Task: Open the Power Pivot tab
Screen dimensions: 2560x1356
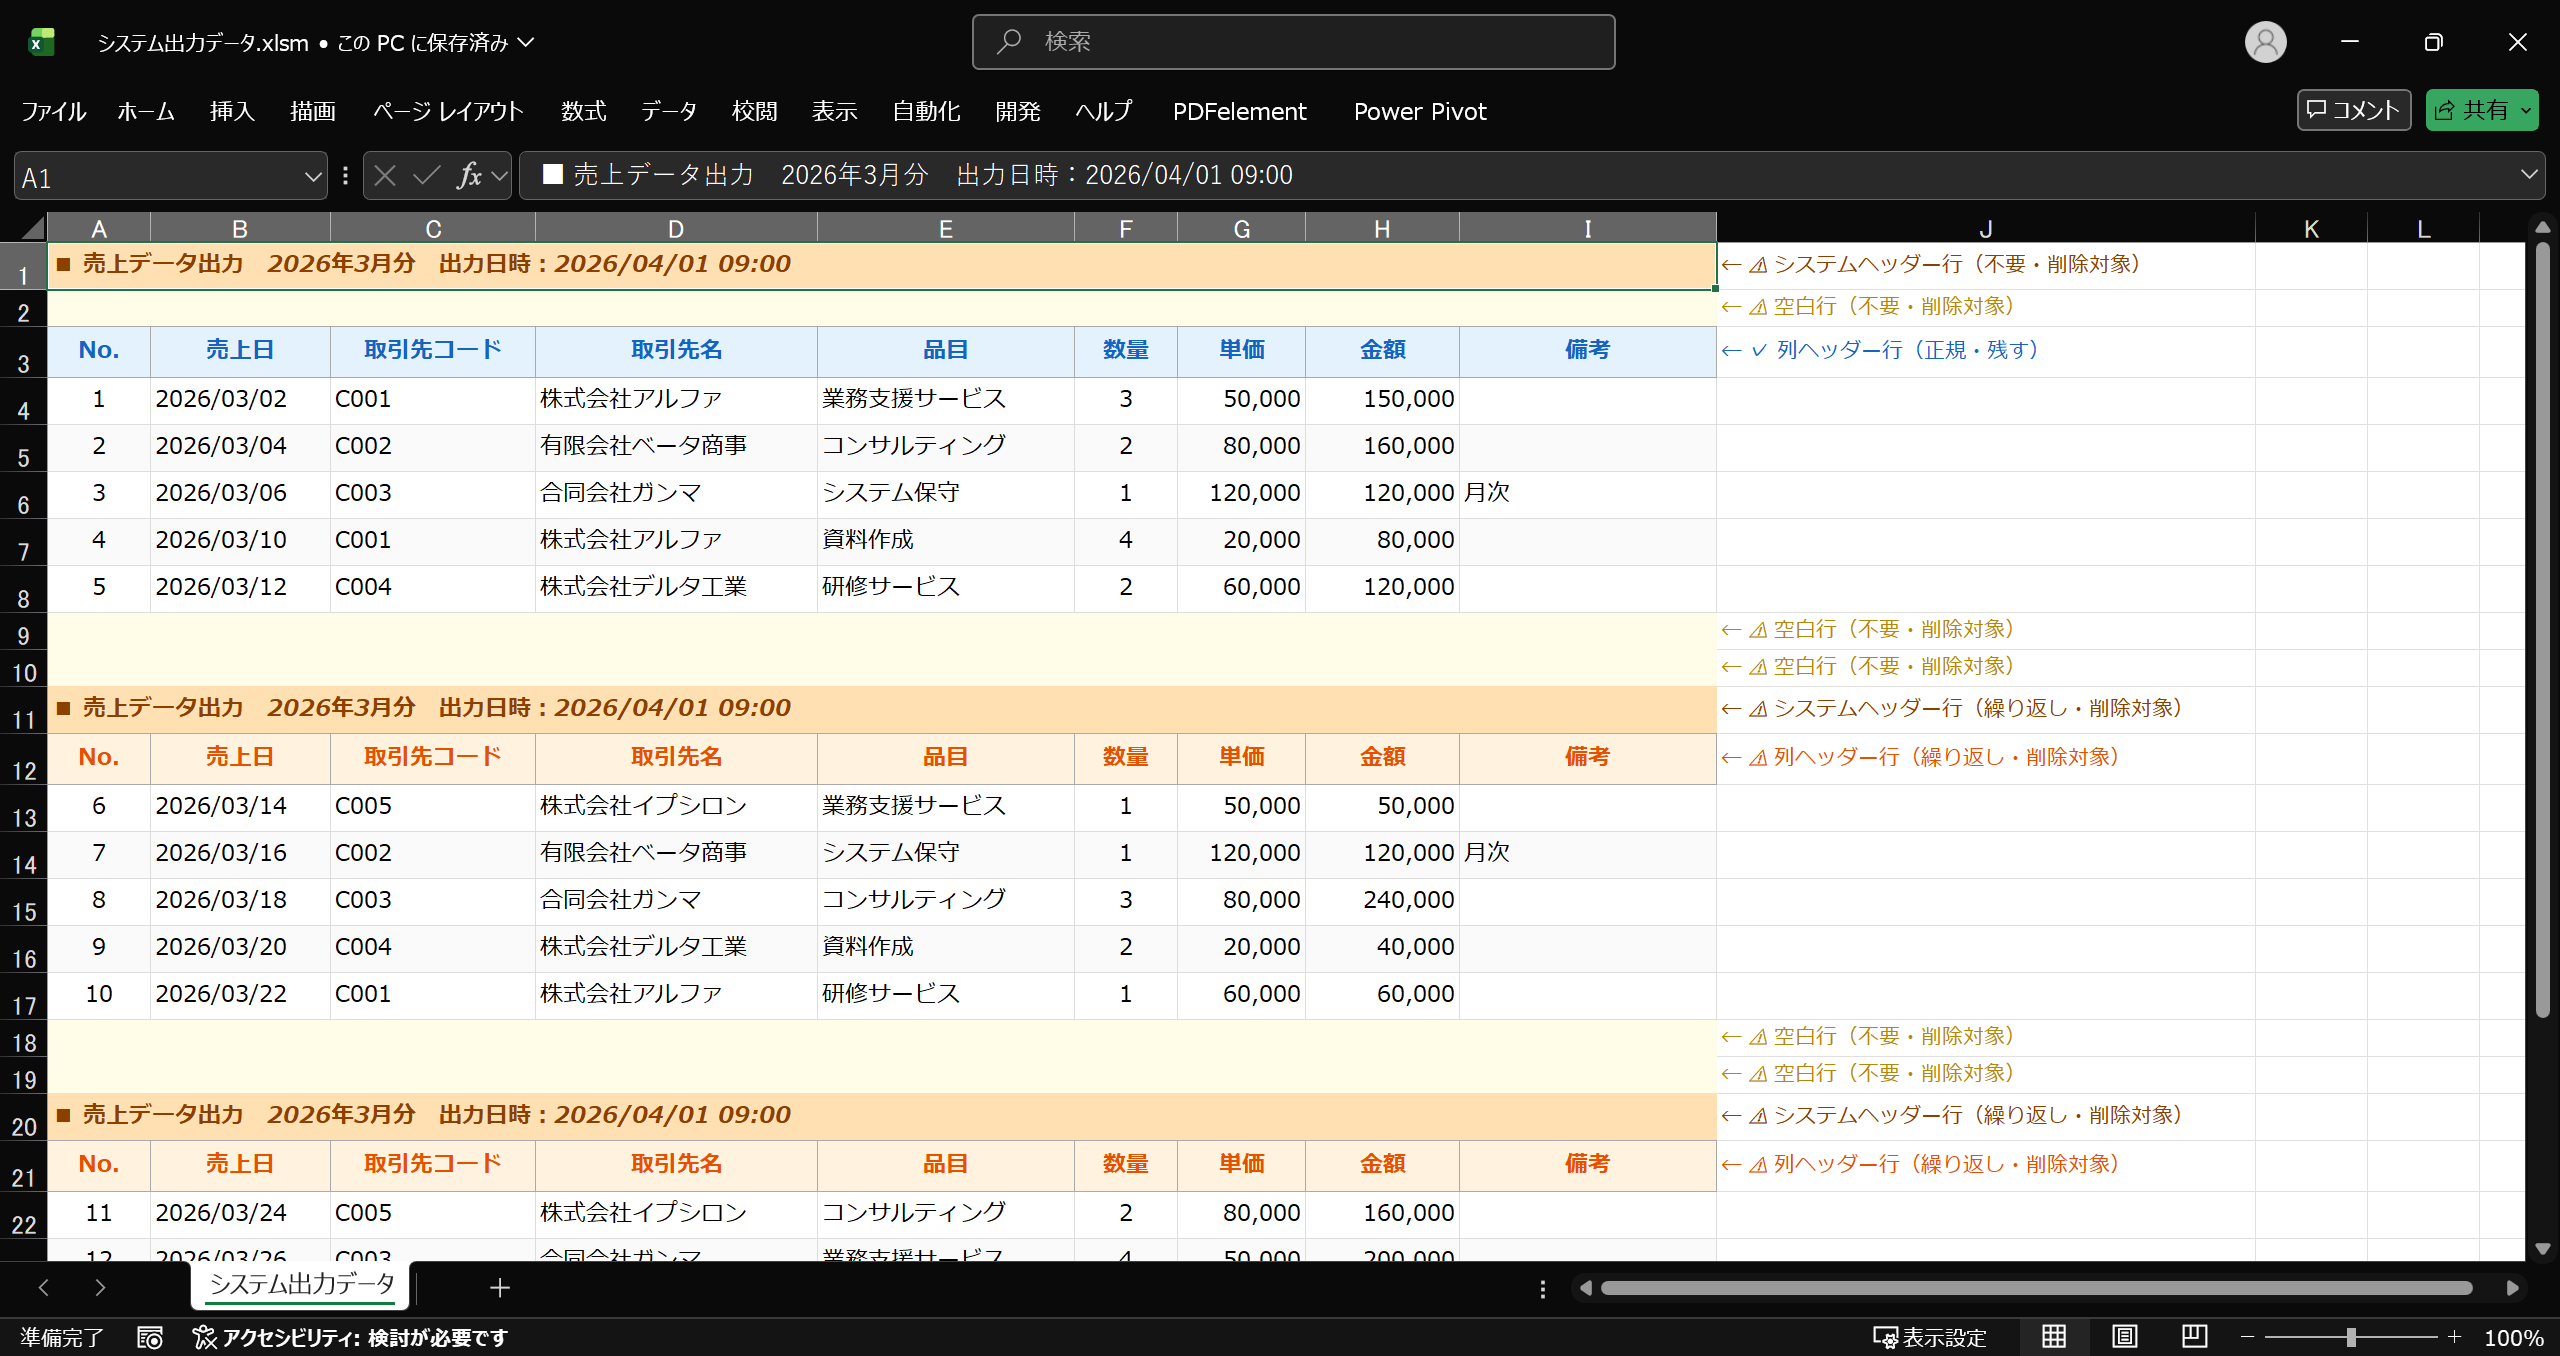Action: coord(1419,111)
